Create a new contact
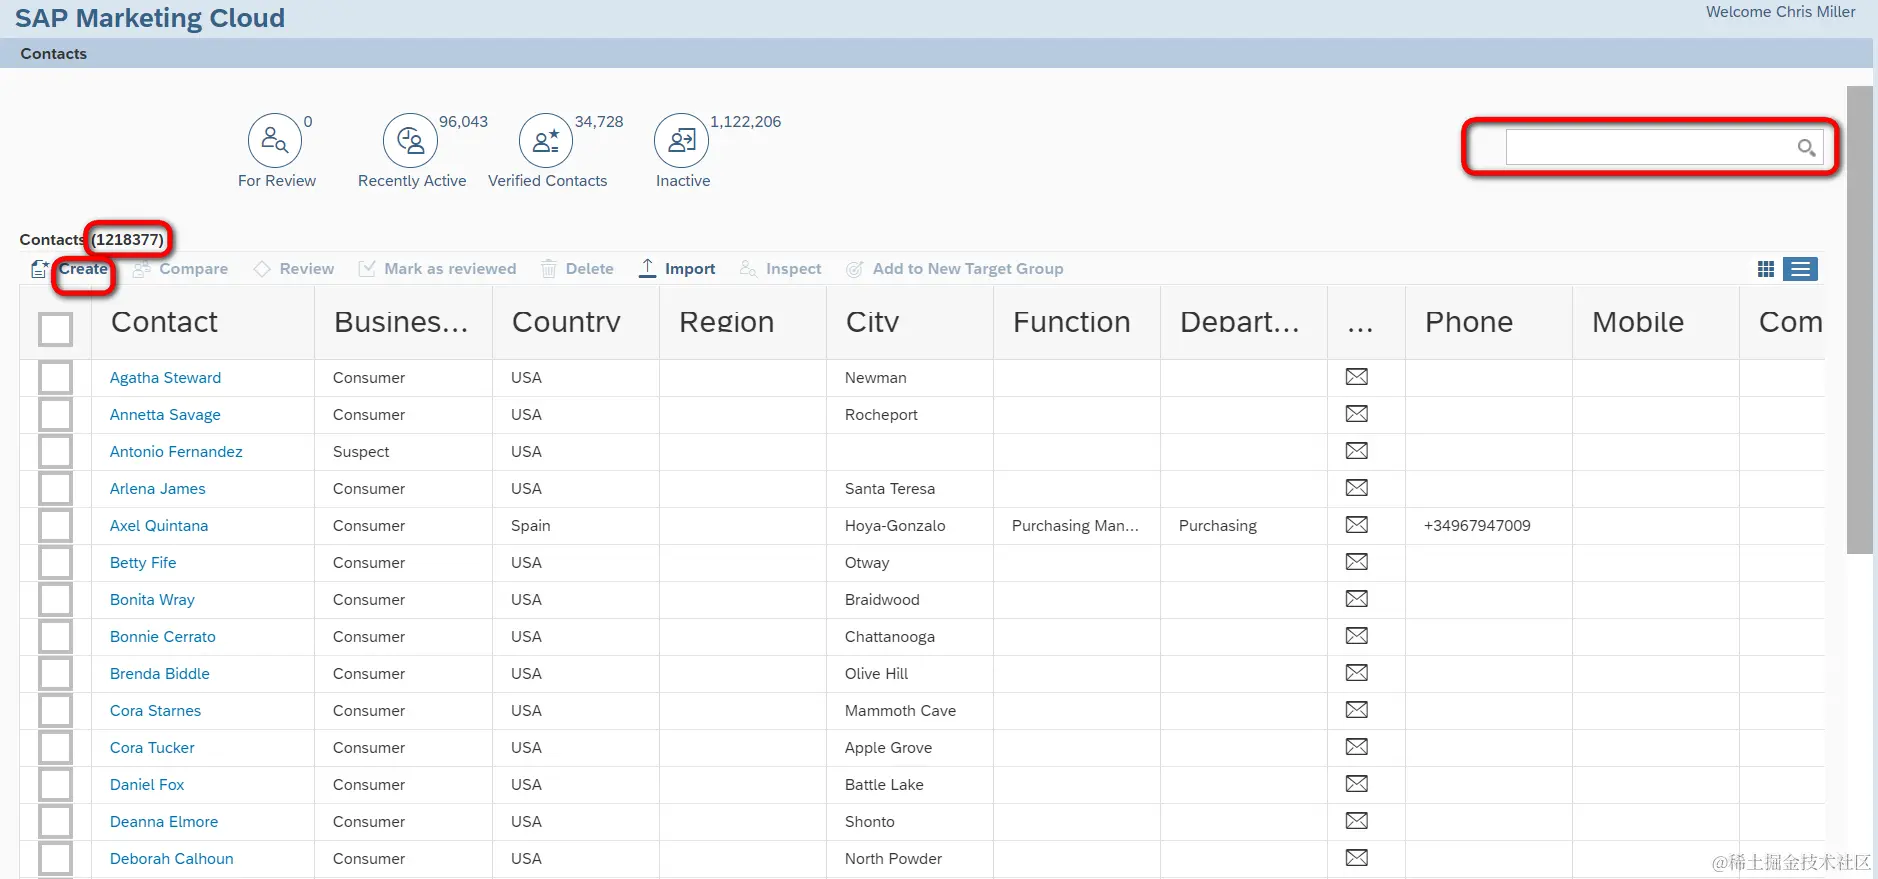 coord(70,269)
